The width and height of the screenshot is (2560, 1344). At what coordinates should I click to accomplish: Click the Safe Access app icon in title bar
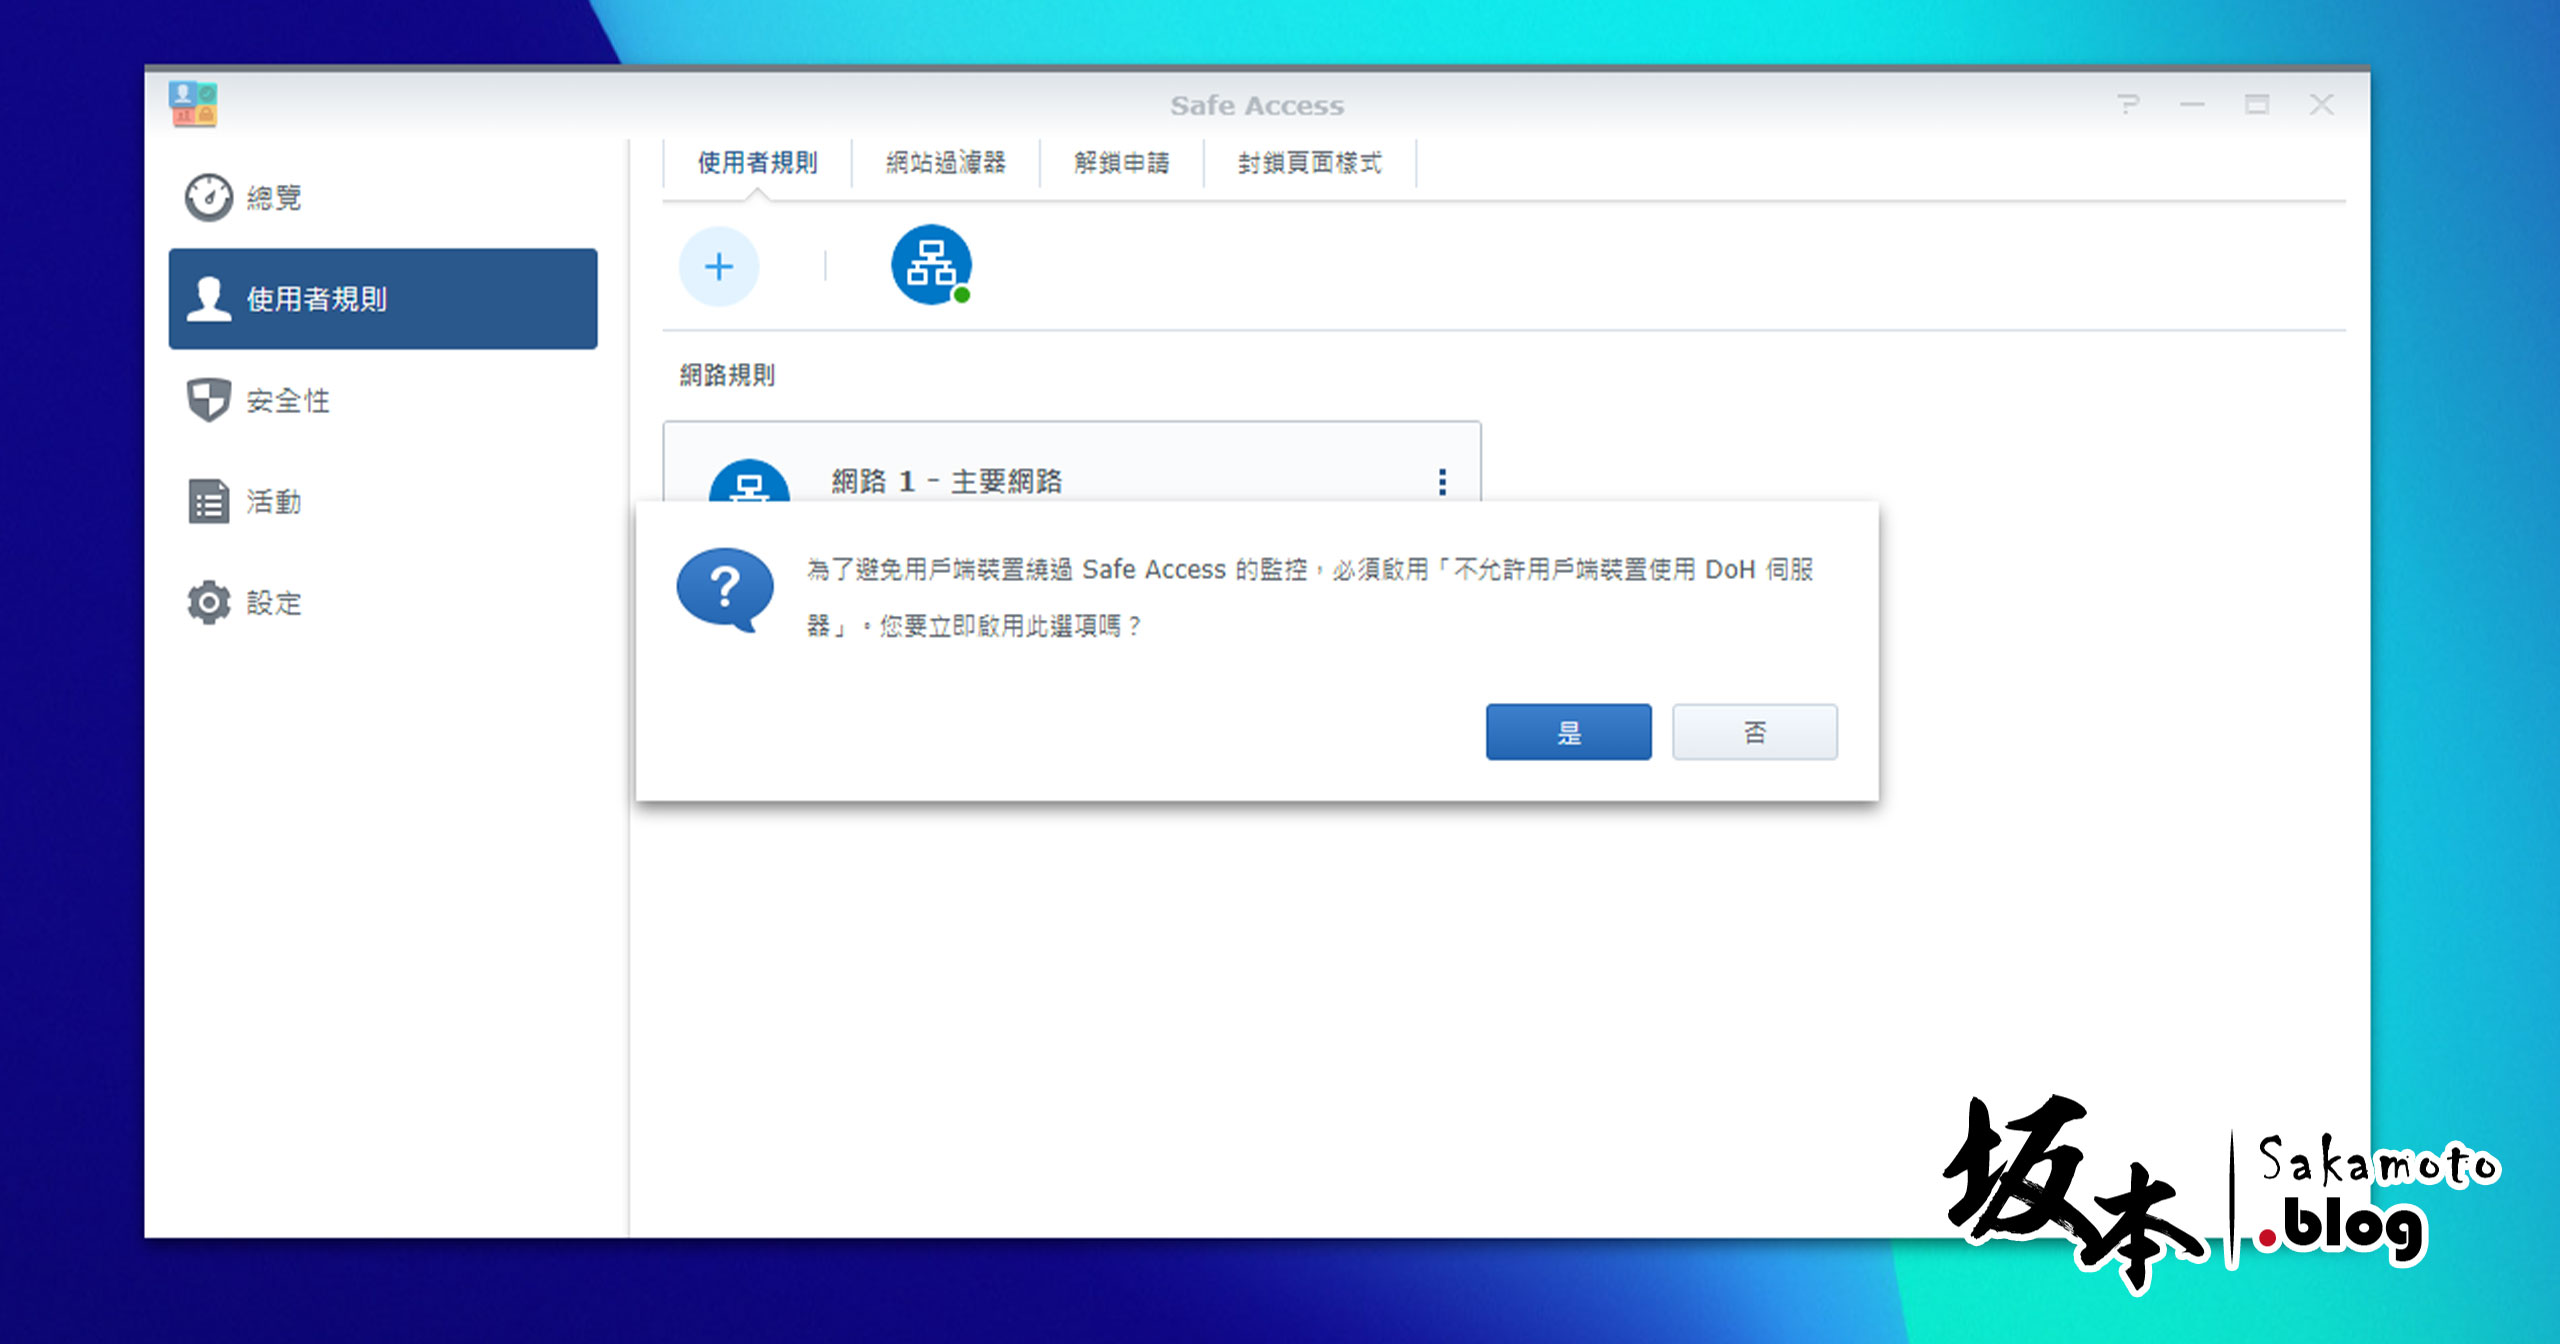tap(193, 104)
